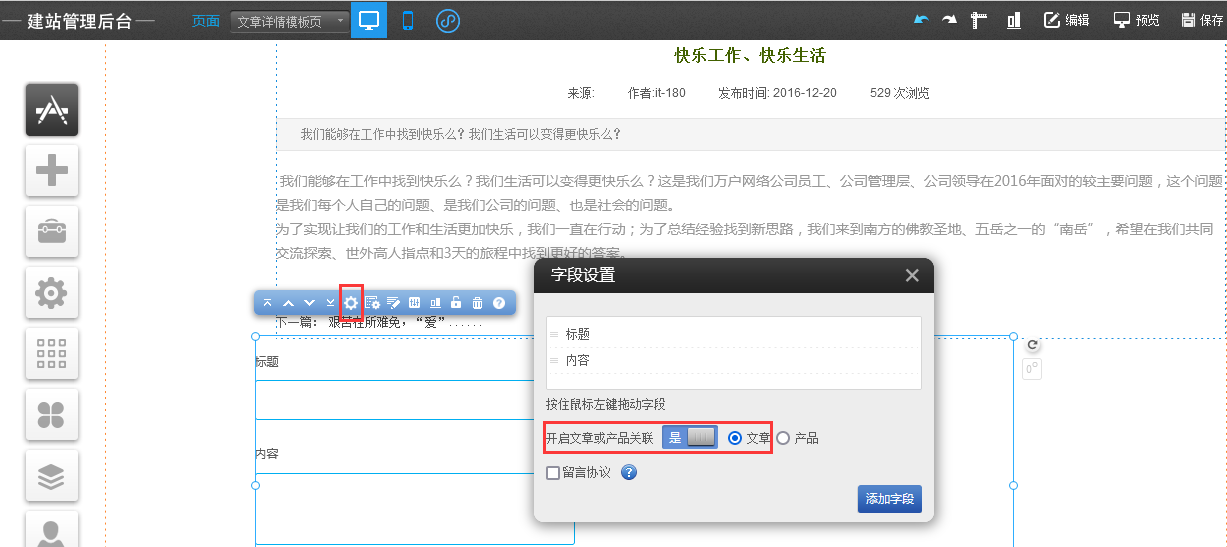This screenshot has width=1227, height=547.
Task: Click the 添加字段 button
Action: click(x=889, y=499)
